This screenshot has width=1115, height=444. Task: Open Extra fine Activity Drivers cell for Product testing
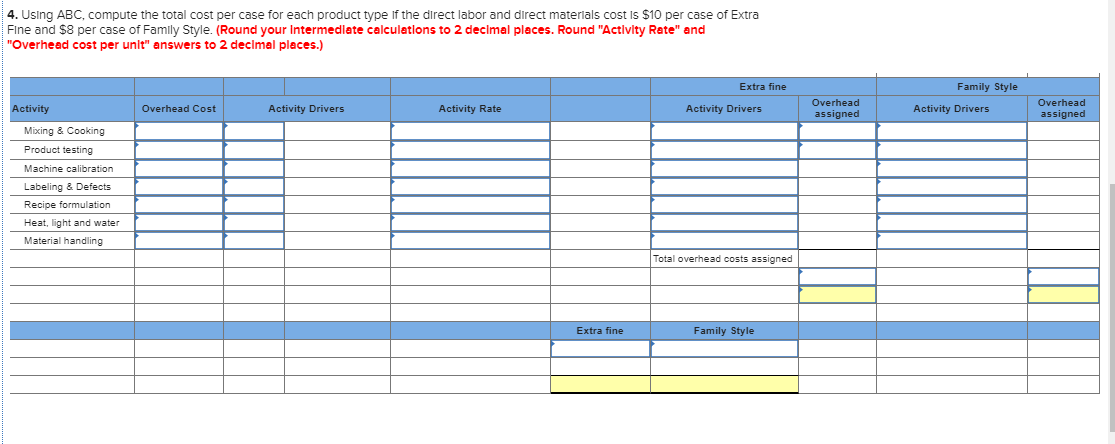724,149
